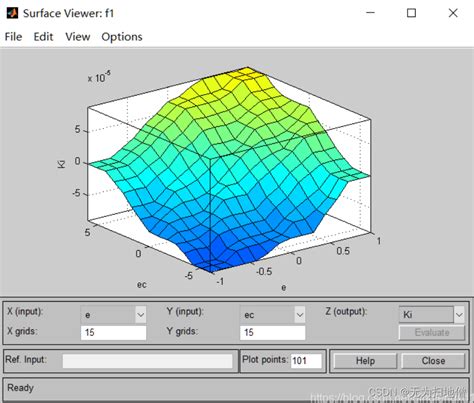Open the View menu
This screenshot has height=403, width=474.
pos(78,37)
